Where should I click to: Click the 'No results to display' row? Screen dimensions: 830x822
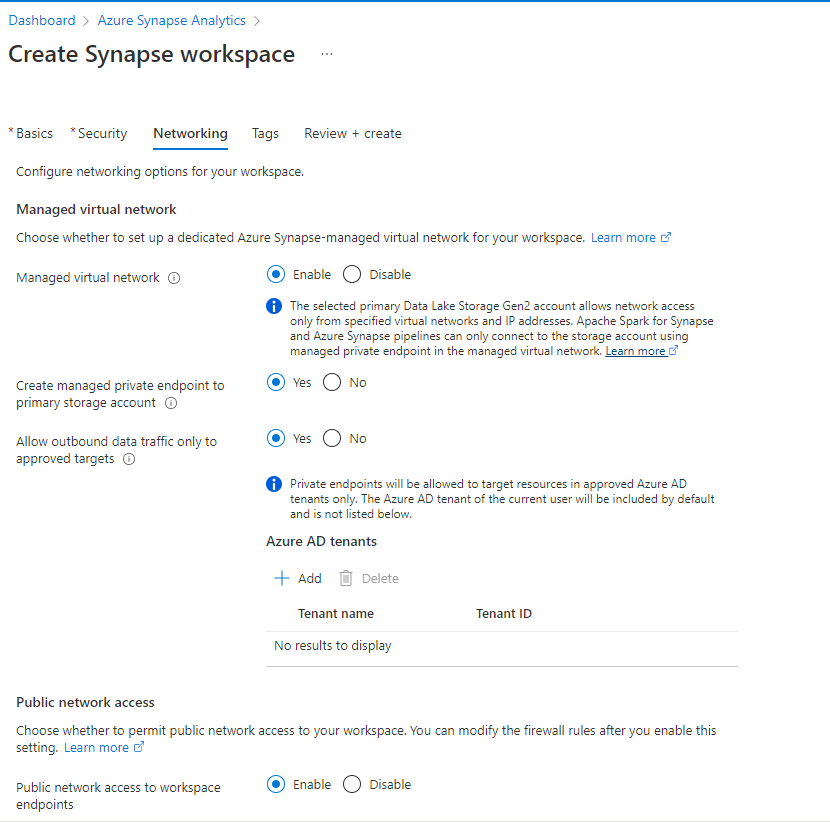[x=502, y=646]
